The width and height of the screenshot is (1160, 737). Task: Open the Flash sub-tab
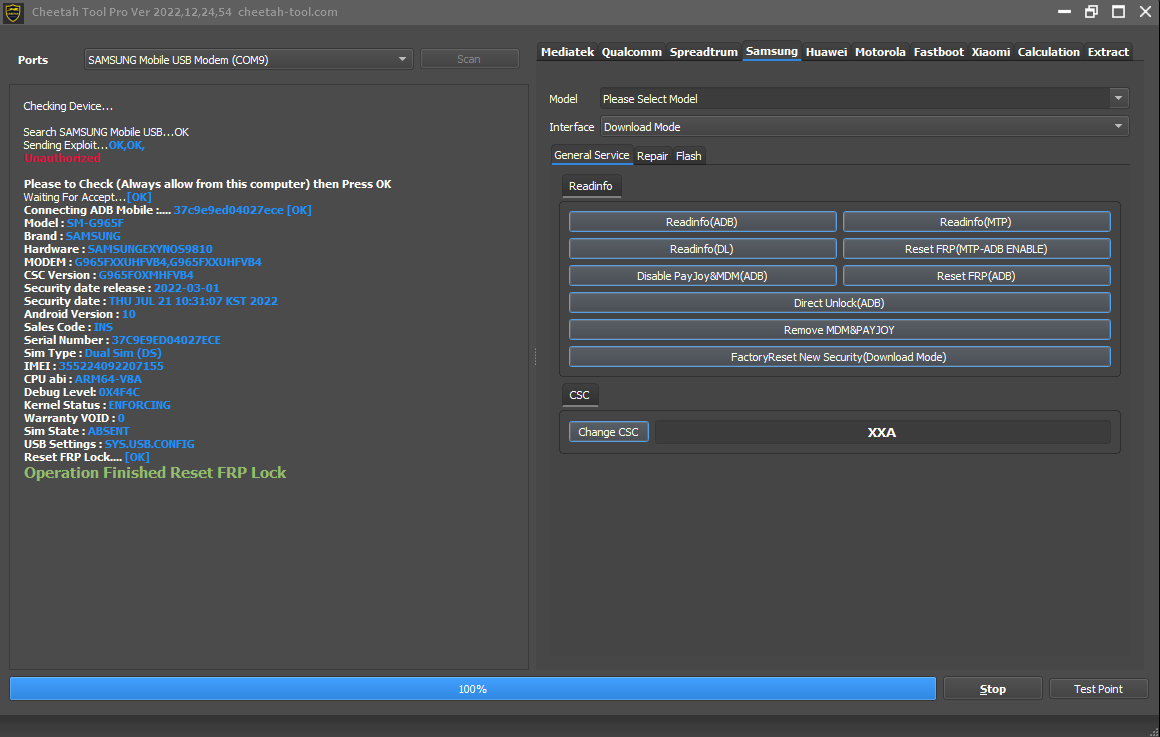689,156
